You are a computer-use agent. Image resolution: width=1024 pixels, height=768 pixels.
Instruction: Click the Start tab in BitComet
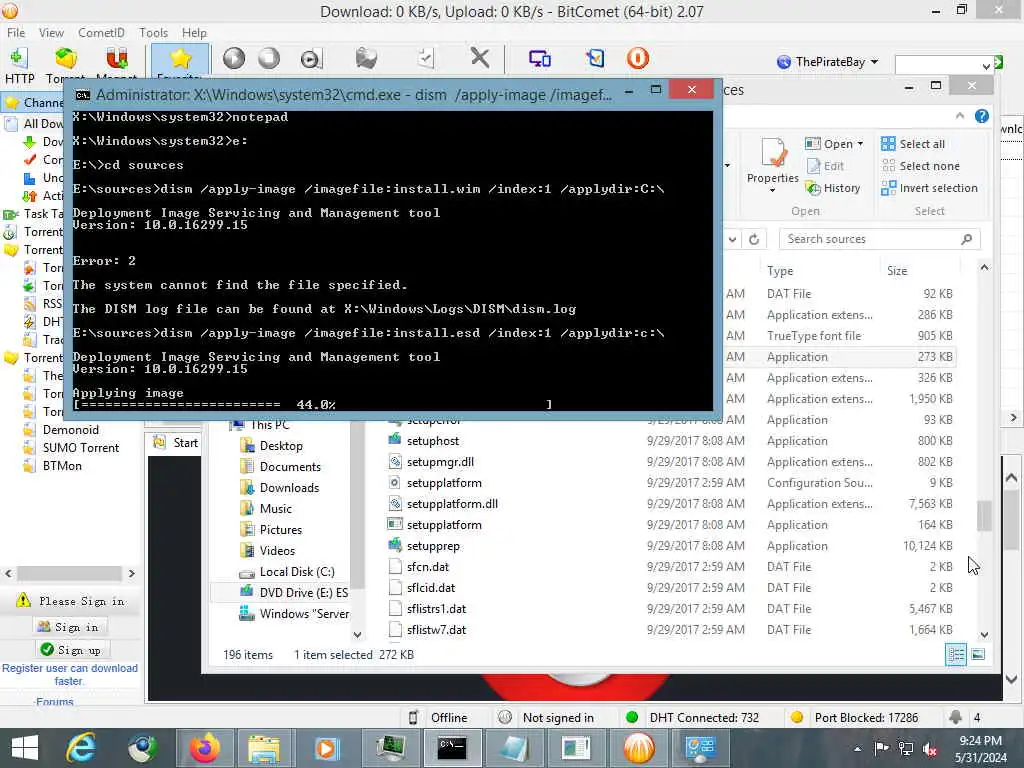(x=176, y=443)
